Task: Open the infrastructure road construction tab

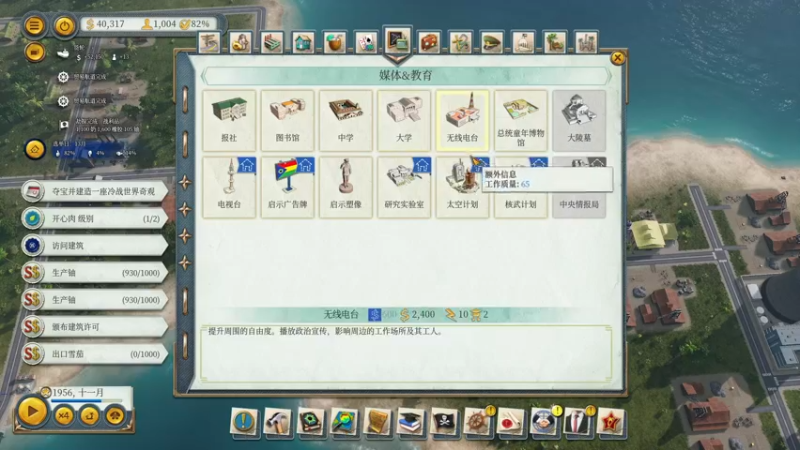Action: 210,42
